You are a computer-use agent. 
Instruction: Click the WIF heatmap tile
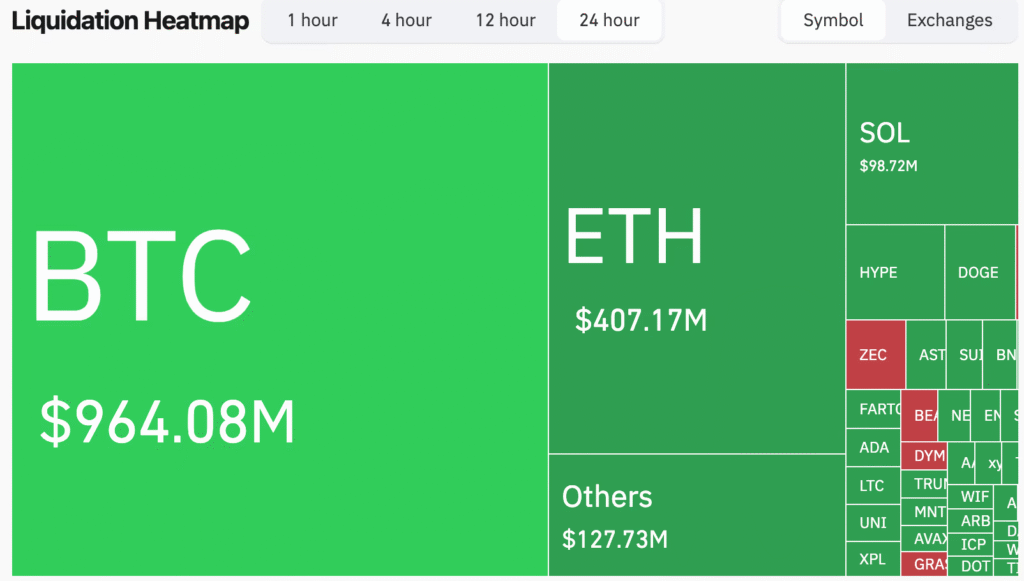[974, 496]
